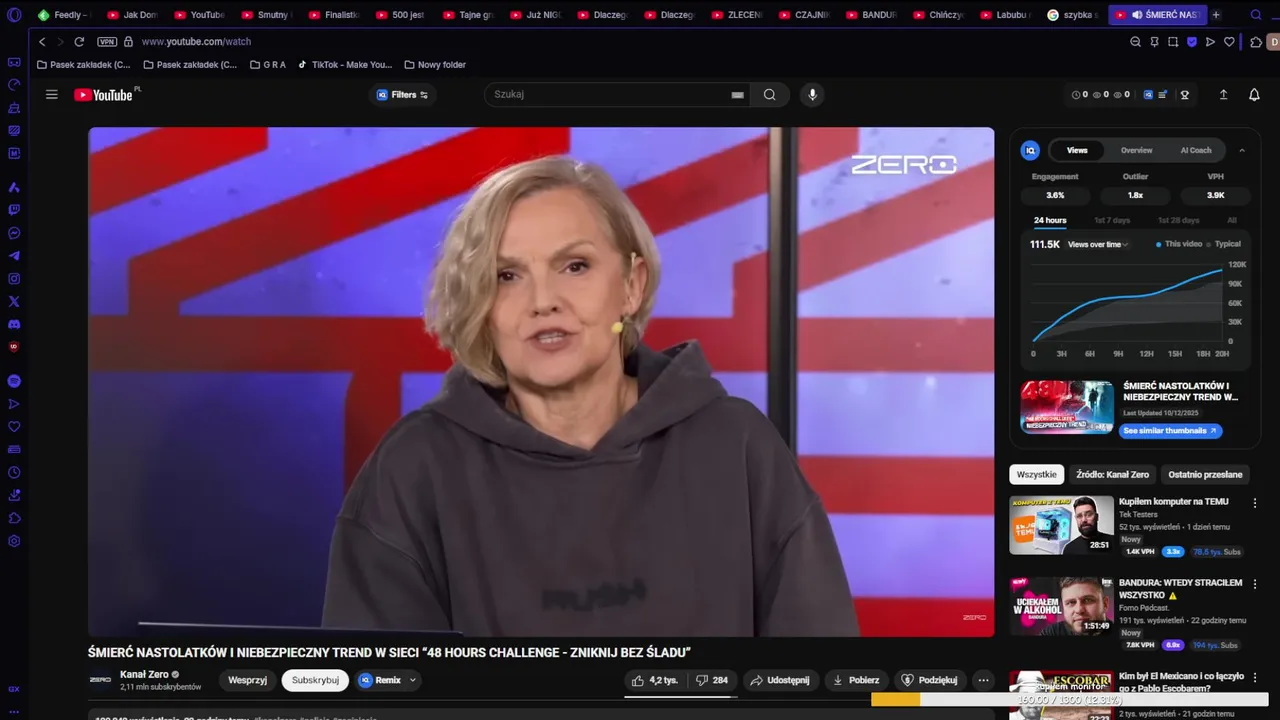Image resolution: width=1280 pixels, height=720 pixels.
Task: Open the toolbar heart bookmark icon
Action: click(x=1229, y=42)
